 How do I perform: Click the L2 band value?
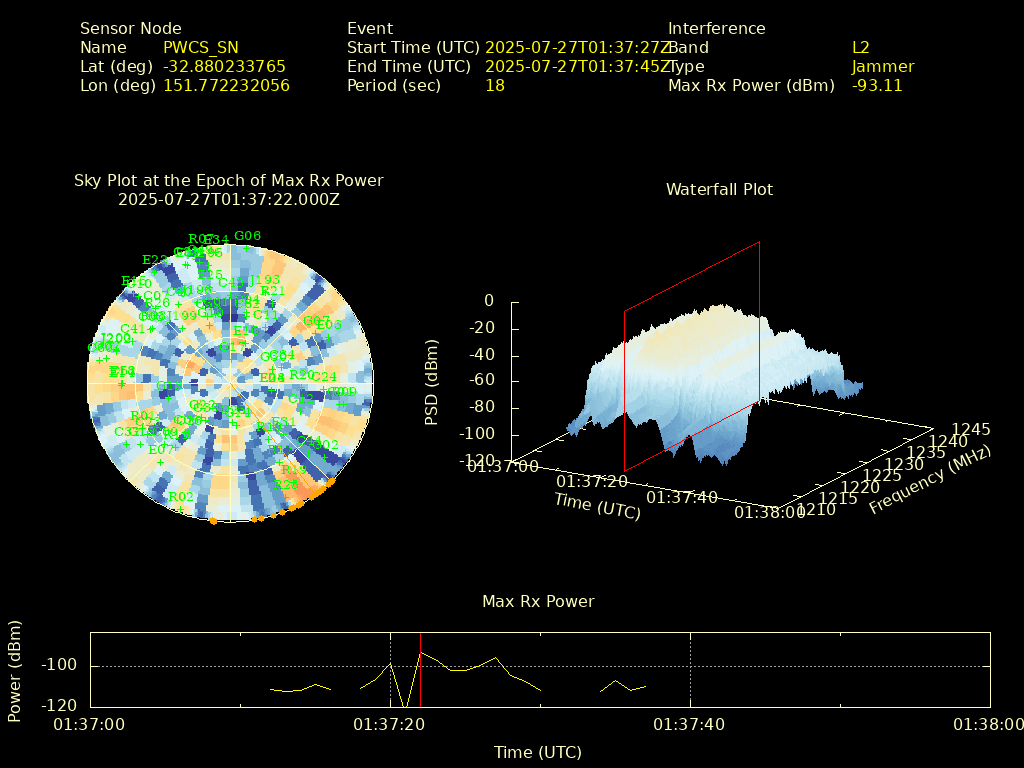861,47
